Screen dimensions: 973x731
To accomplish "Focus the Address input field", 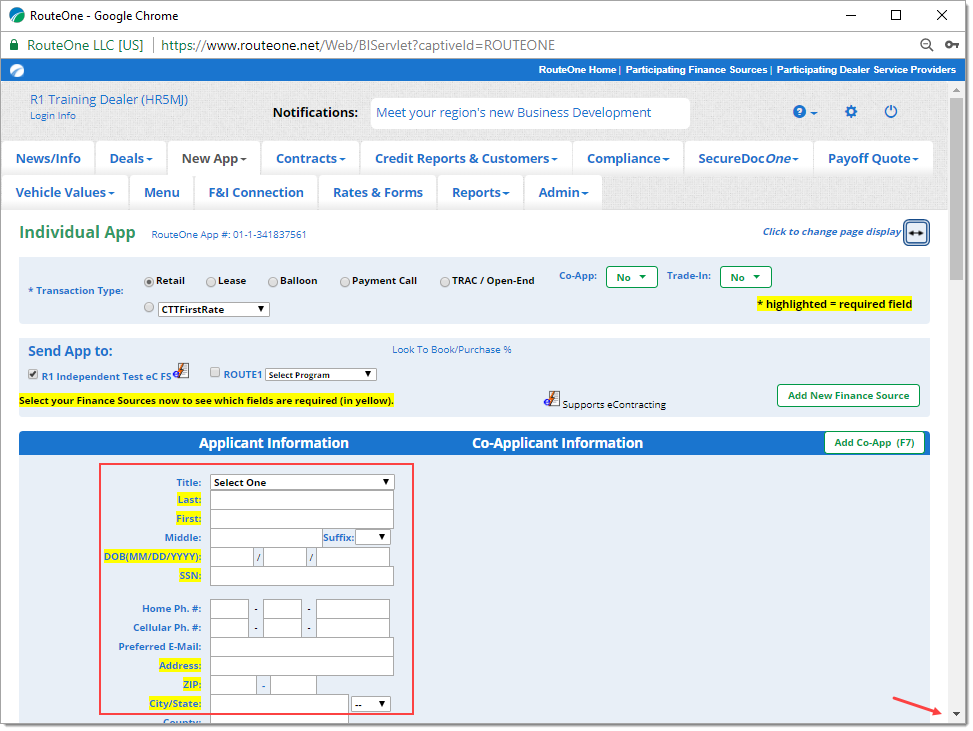I will [302, 666].
